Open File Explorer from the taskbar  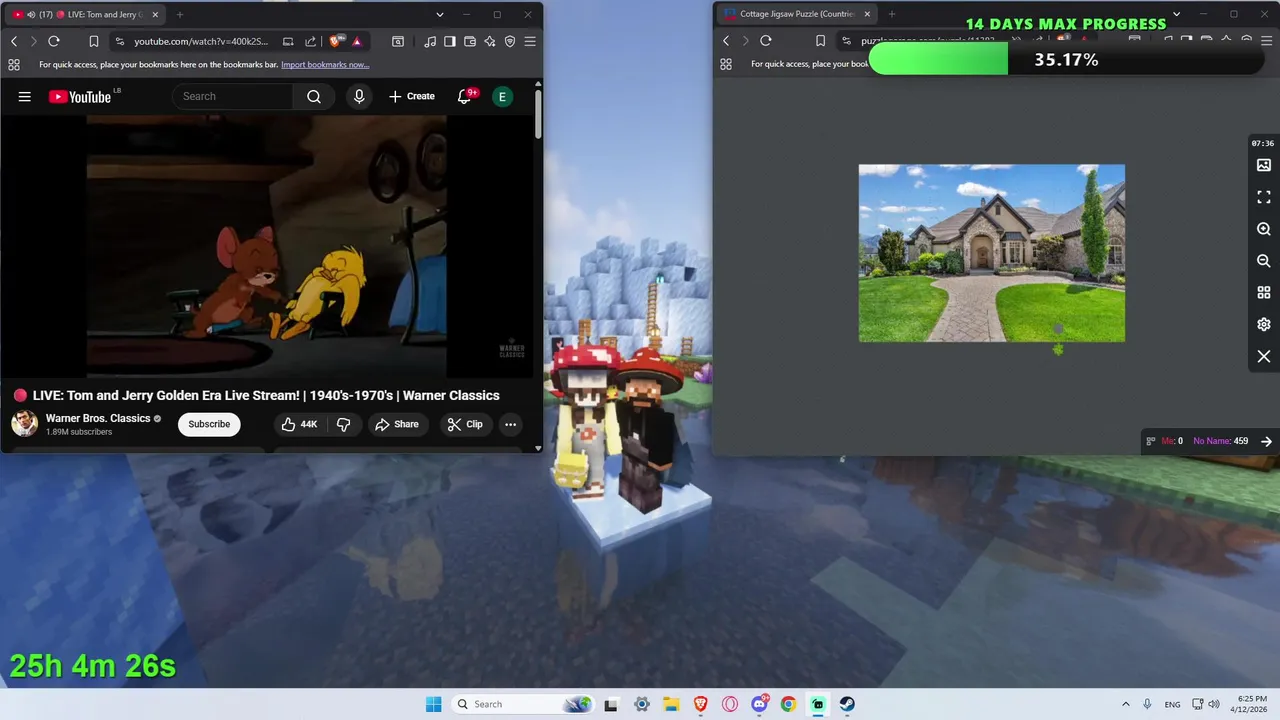point(671,704)
